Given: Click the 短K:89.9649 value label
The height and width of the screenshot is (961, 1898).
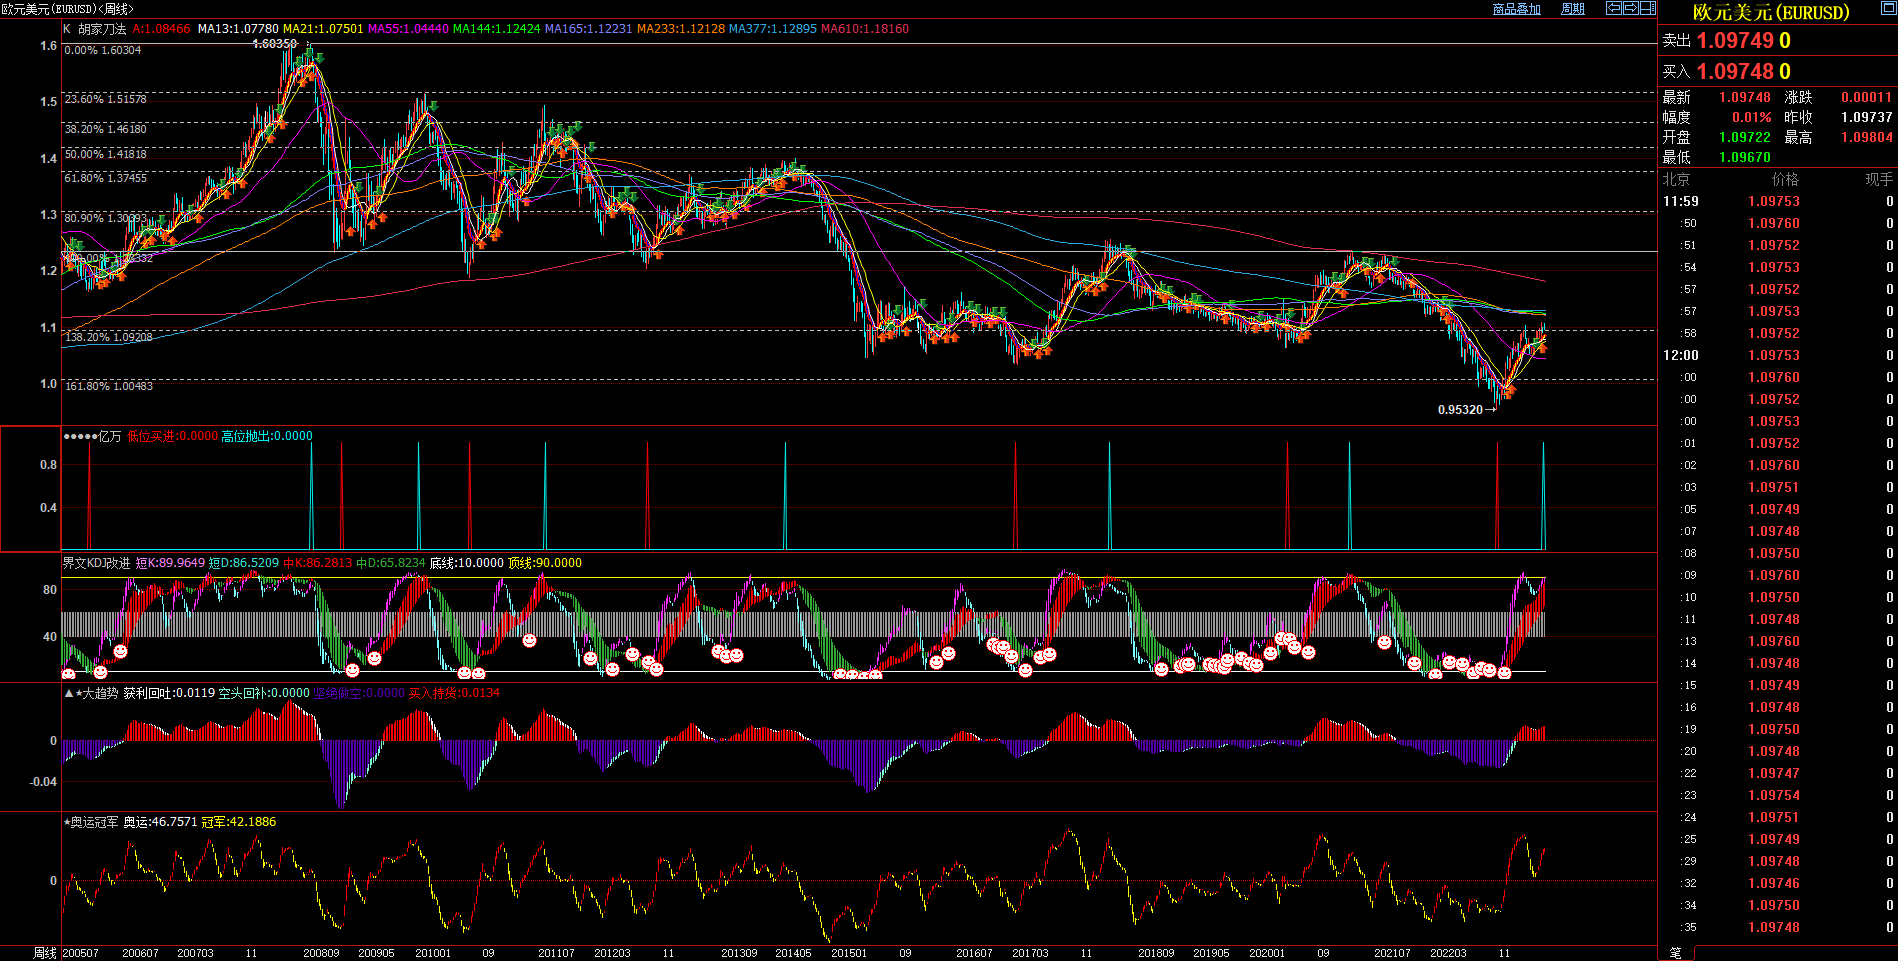Looking at the screenshot, I should pyautogui.click(x=170, y=563).
